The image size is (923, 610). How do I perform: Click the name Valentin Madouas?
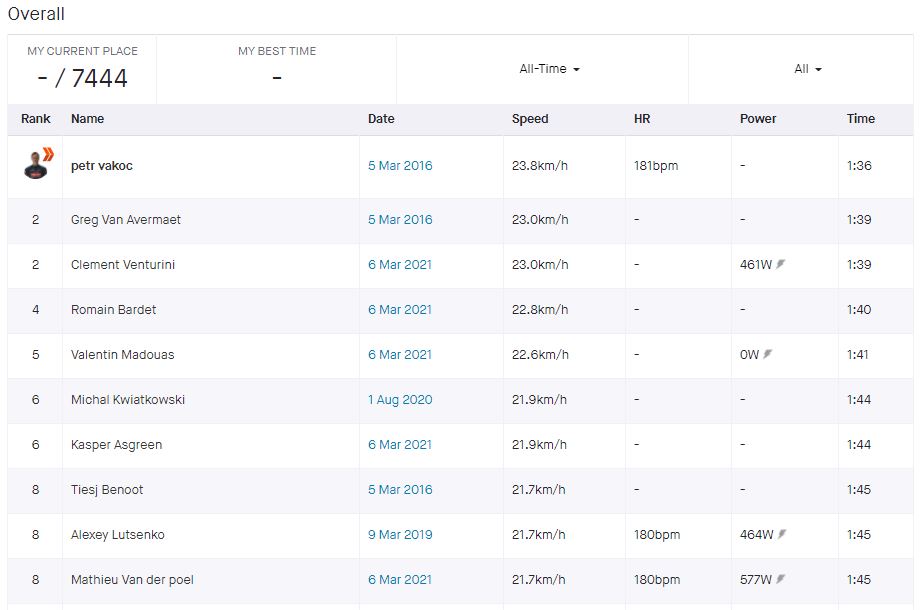pos(122,354)
